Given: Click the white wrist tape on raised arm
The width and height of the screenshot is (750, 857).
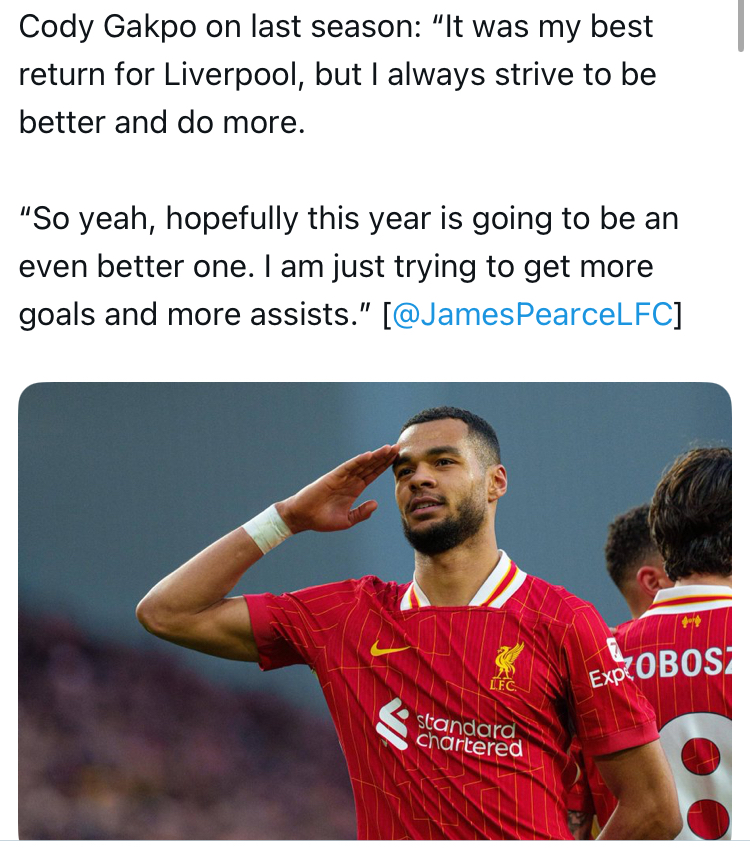Looking at the screenshot, I should pyautogui.click(x=267, y=528).
